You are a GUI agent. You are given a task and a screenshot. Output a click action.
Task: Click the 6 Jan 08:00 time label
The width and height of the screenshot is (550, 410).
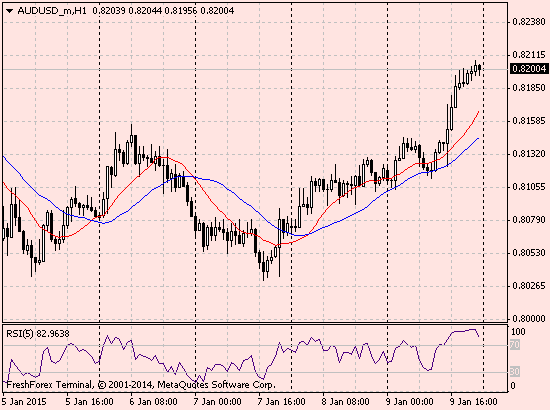click(153, 402)
